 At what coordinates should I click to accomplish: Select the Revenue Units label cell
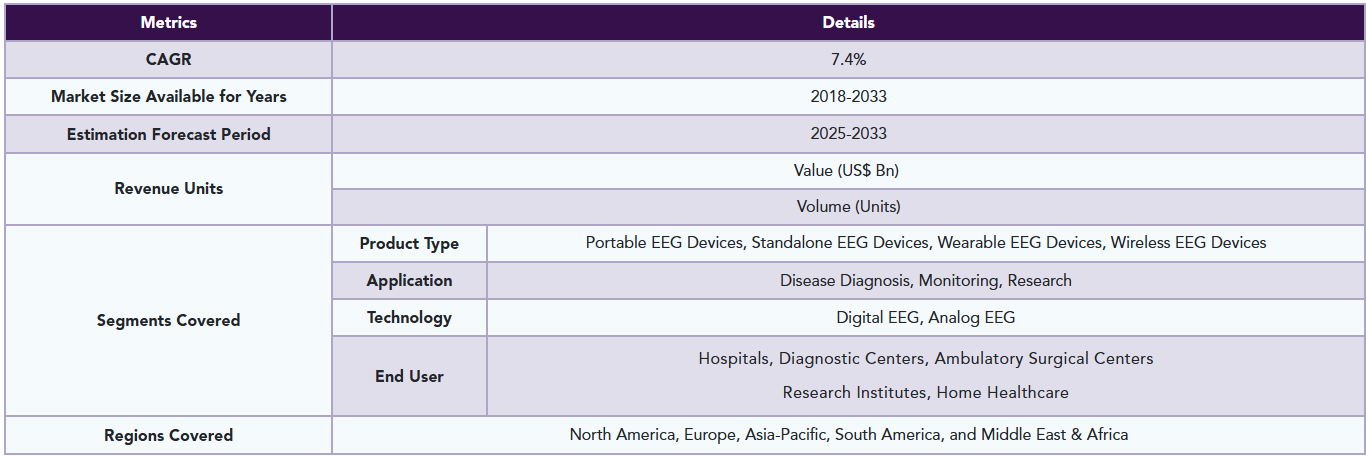[168, 188]
